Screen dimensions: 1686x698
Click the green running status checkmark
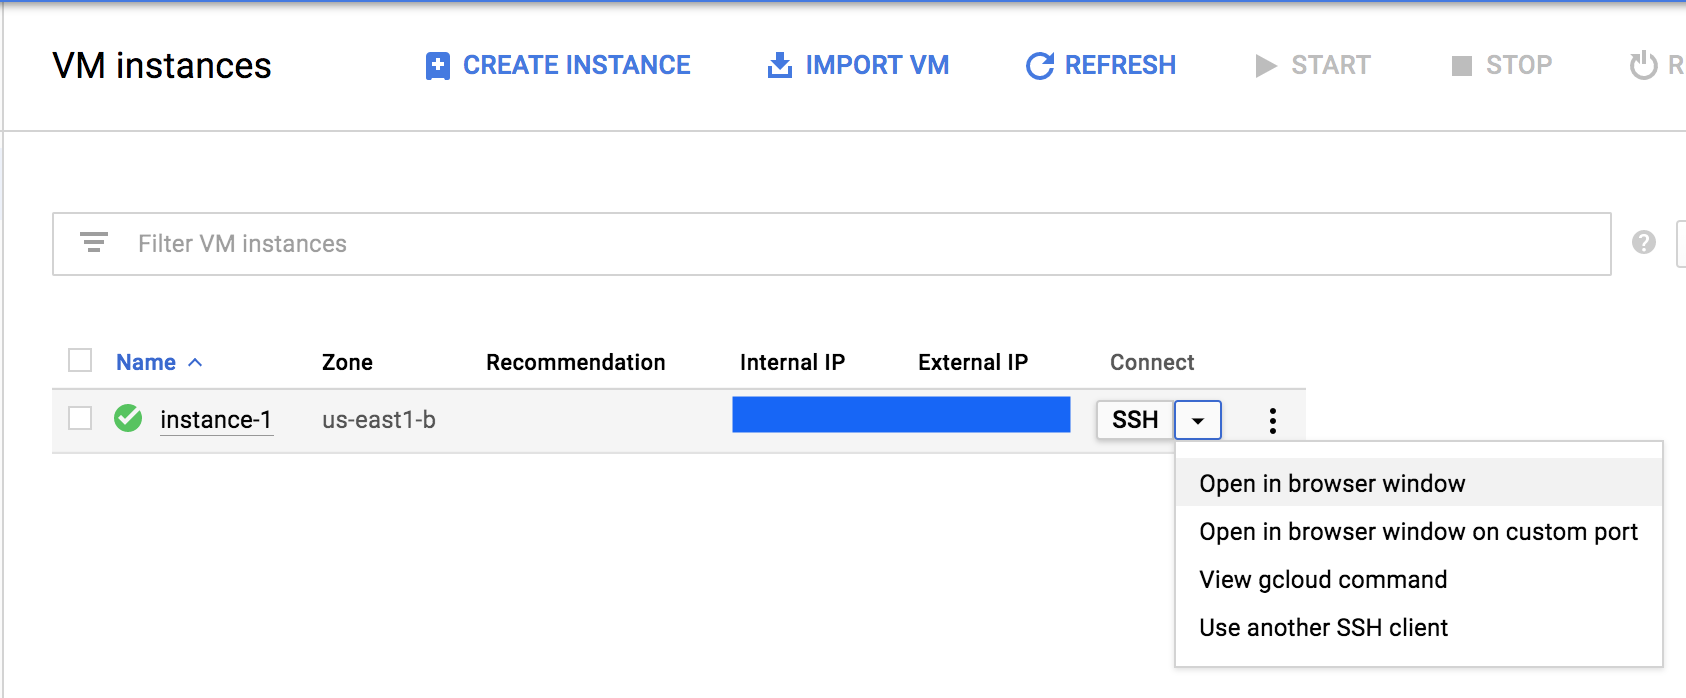128,418
